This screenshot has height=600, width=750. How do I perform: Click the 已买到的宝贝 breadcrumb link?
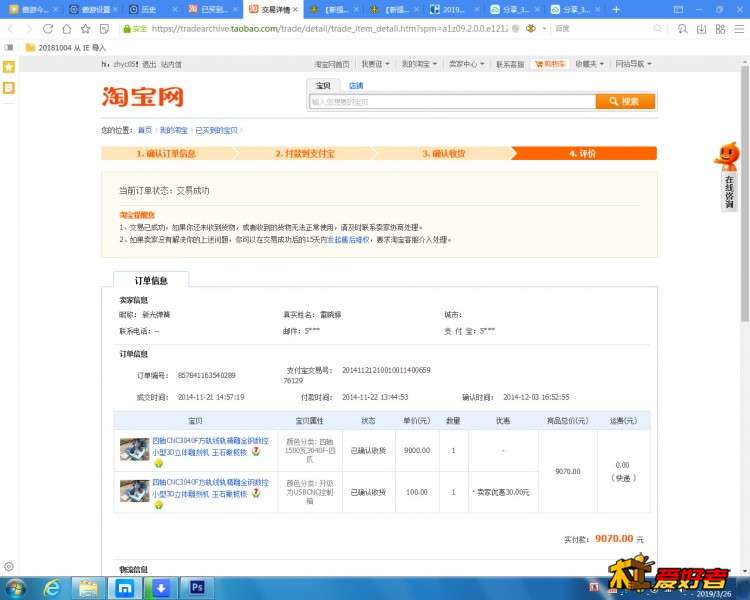point(216,130)
